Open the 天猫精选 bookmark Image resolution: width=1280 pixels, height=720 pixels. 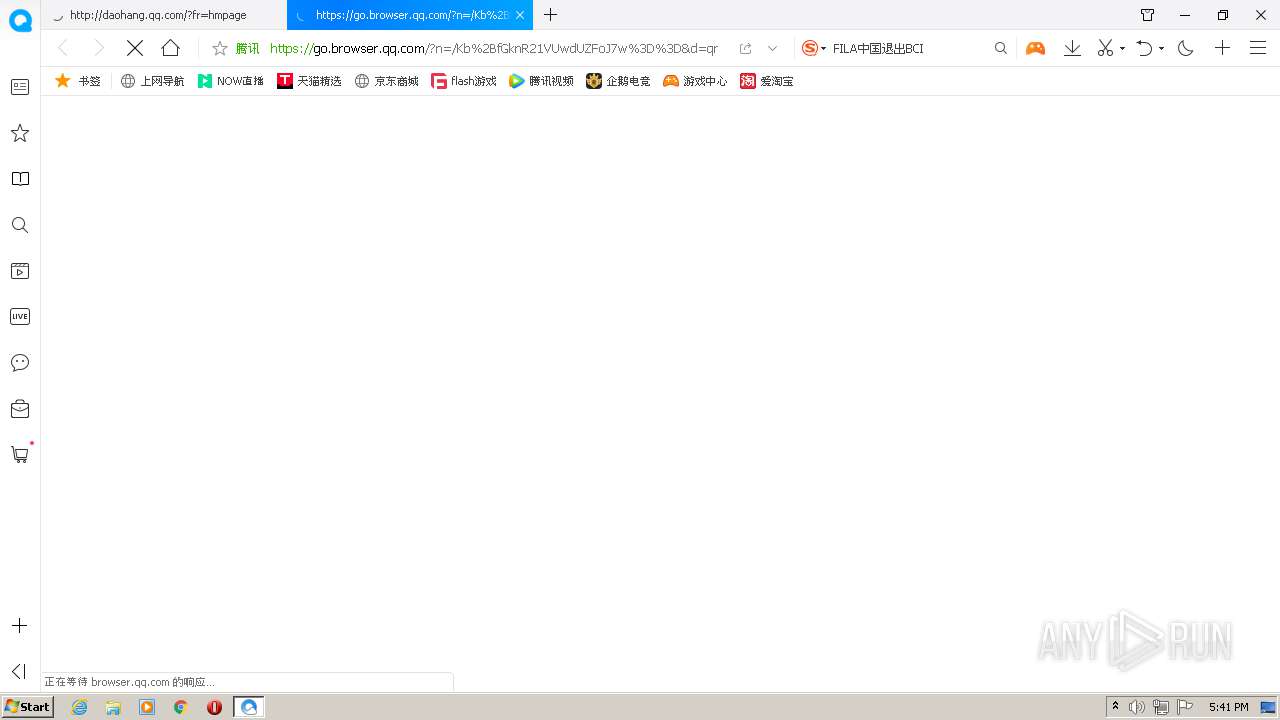point(309,81)
